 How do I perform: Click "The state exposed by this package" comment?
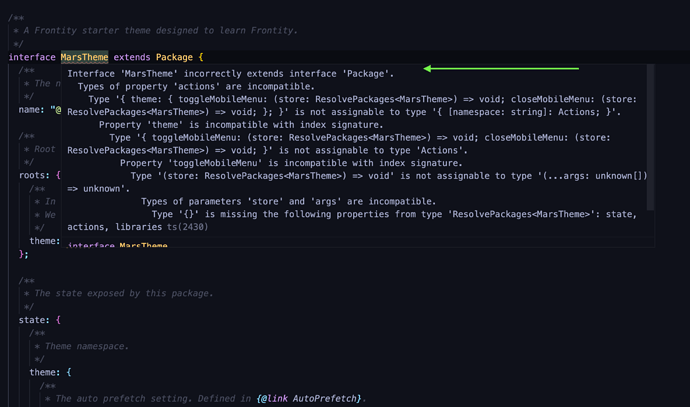click(x=122, y=293)
